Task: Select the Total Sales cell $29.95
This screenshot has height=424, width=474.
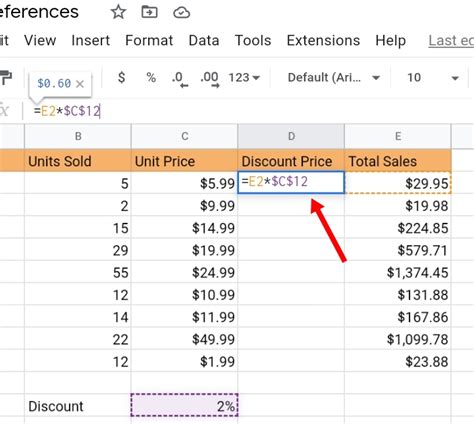Action: click(x=398, y=183)
